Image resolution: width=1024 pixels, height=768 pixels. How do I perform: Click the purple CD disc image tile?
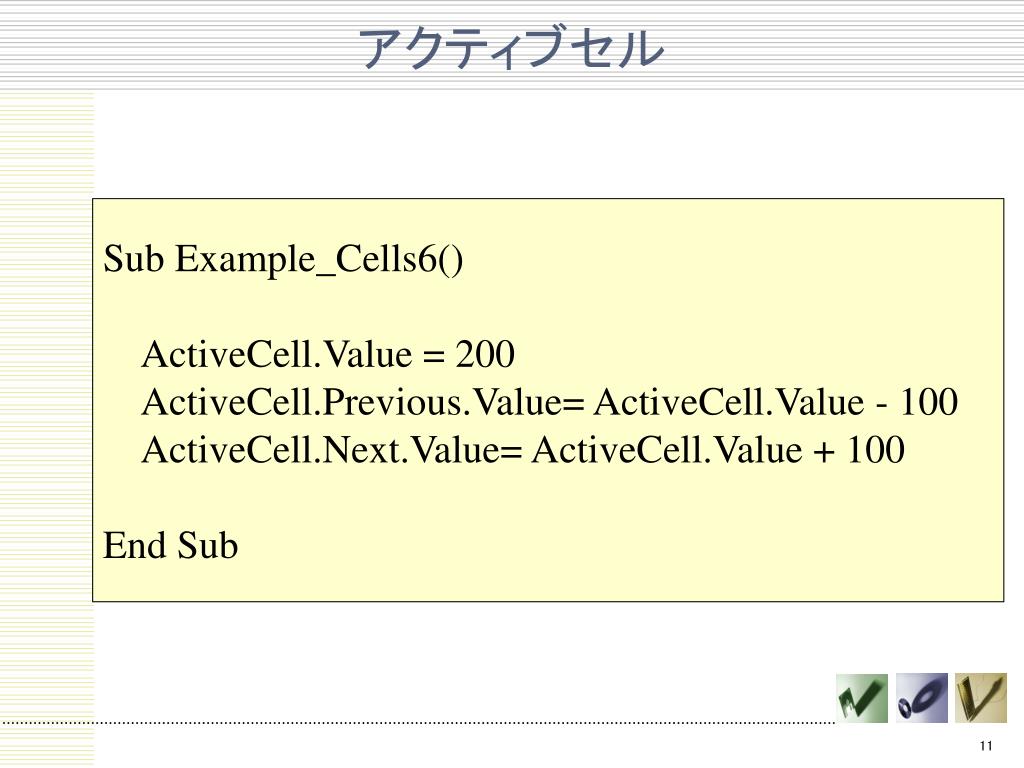click(x=921, y=698)
